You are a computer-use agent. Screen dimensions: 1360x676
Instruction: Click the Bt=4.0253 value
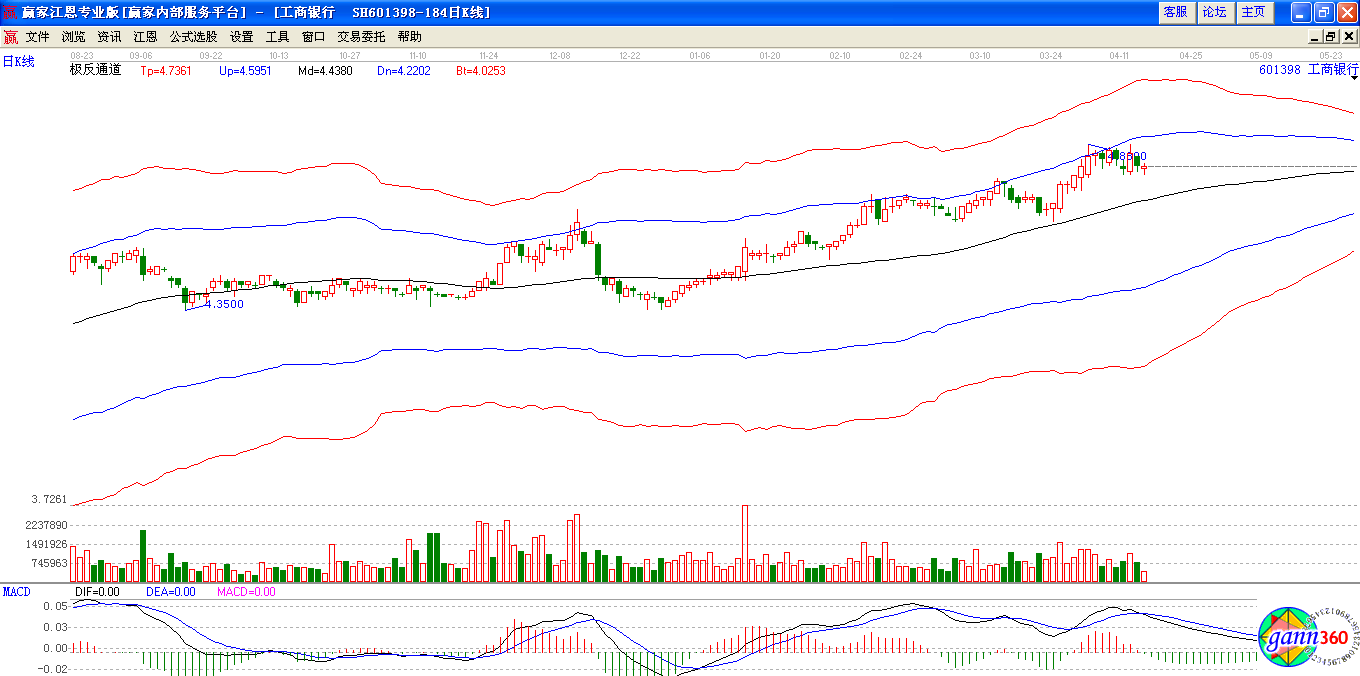(481, 71)
